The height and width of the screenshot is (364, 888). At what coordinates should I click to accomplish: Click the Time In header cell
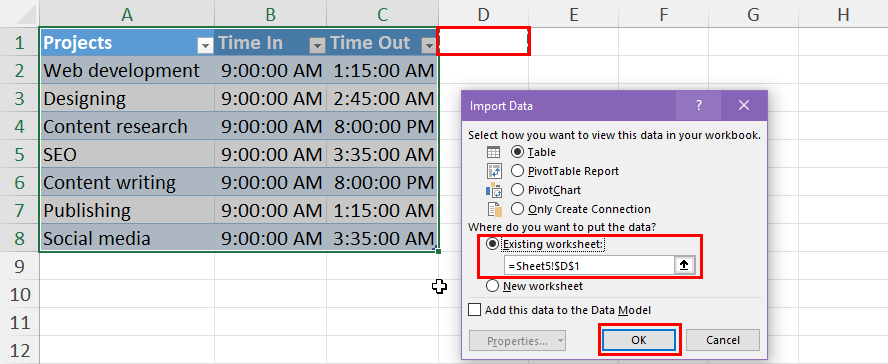click(270, 42)
